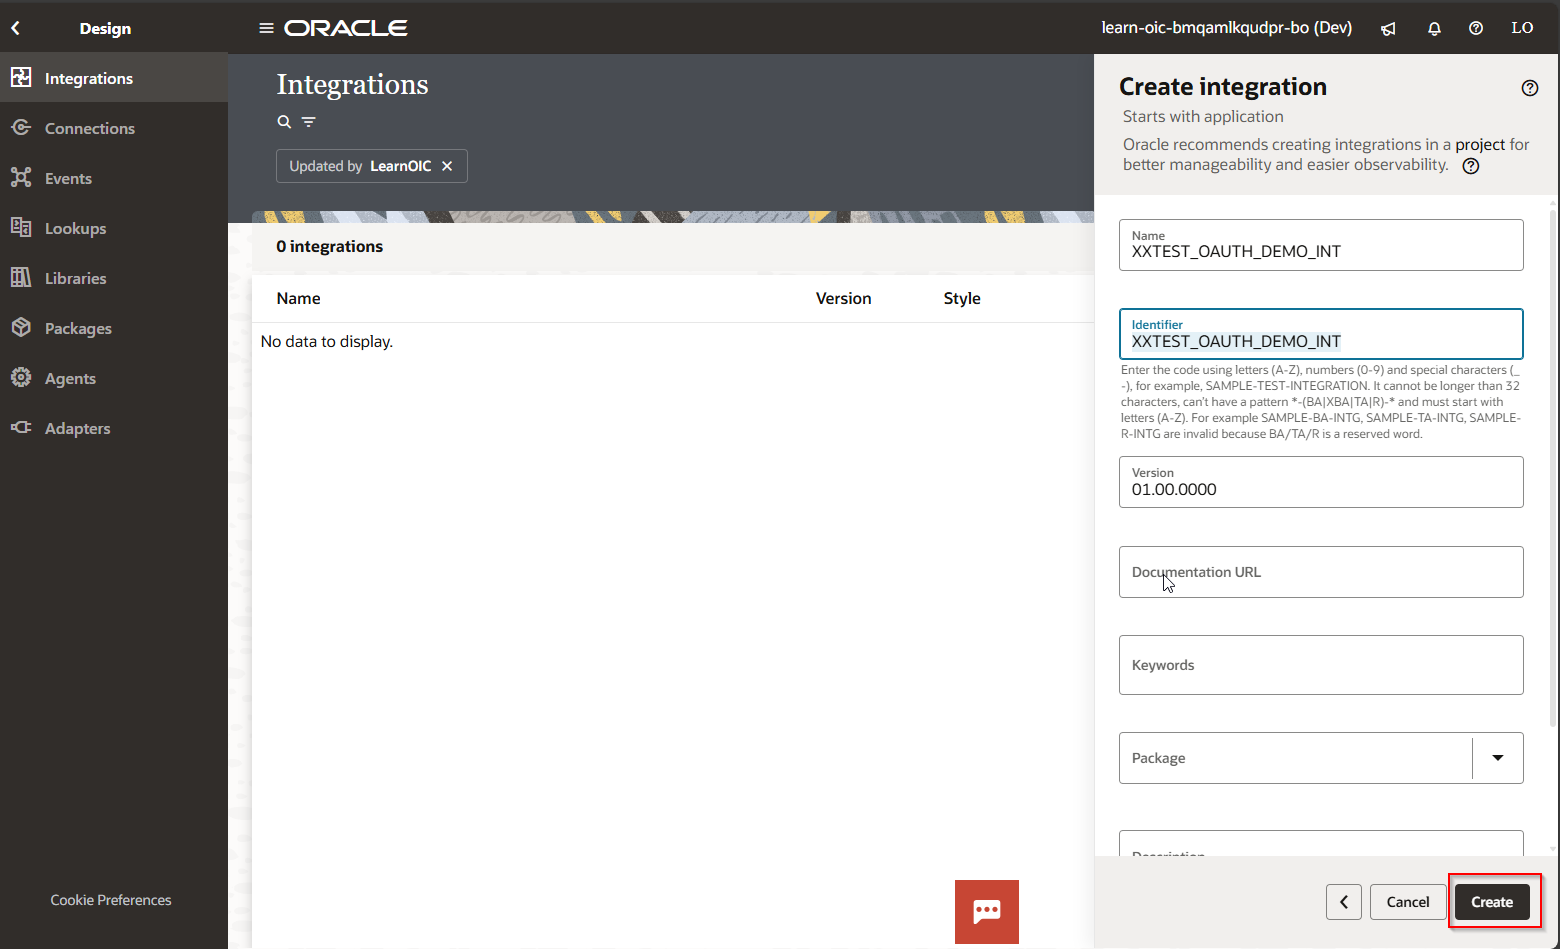Click the help icon in top header

click(1476, 29)
